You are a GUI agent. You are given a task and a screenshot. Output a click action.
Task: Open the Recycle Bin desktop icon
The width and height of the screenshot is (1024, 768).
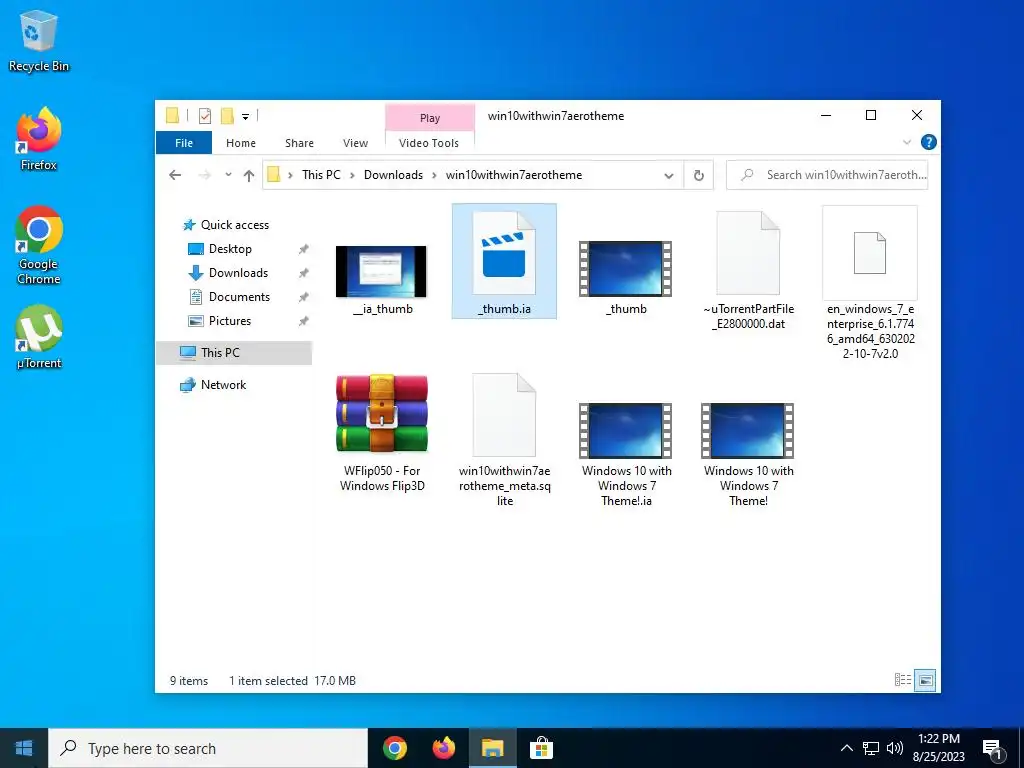[39, 40]
